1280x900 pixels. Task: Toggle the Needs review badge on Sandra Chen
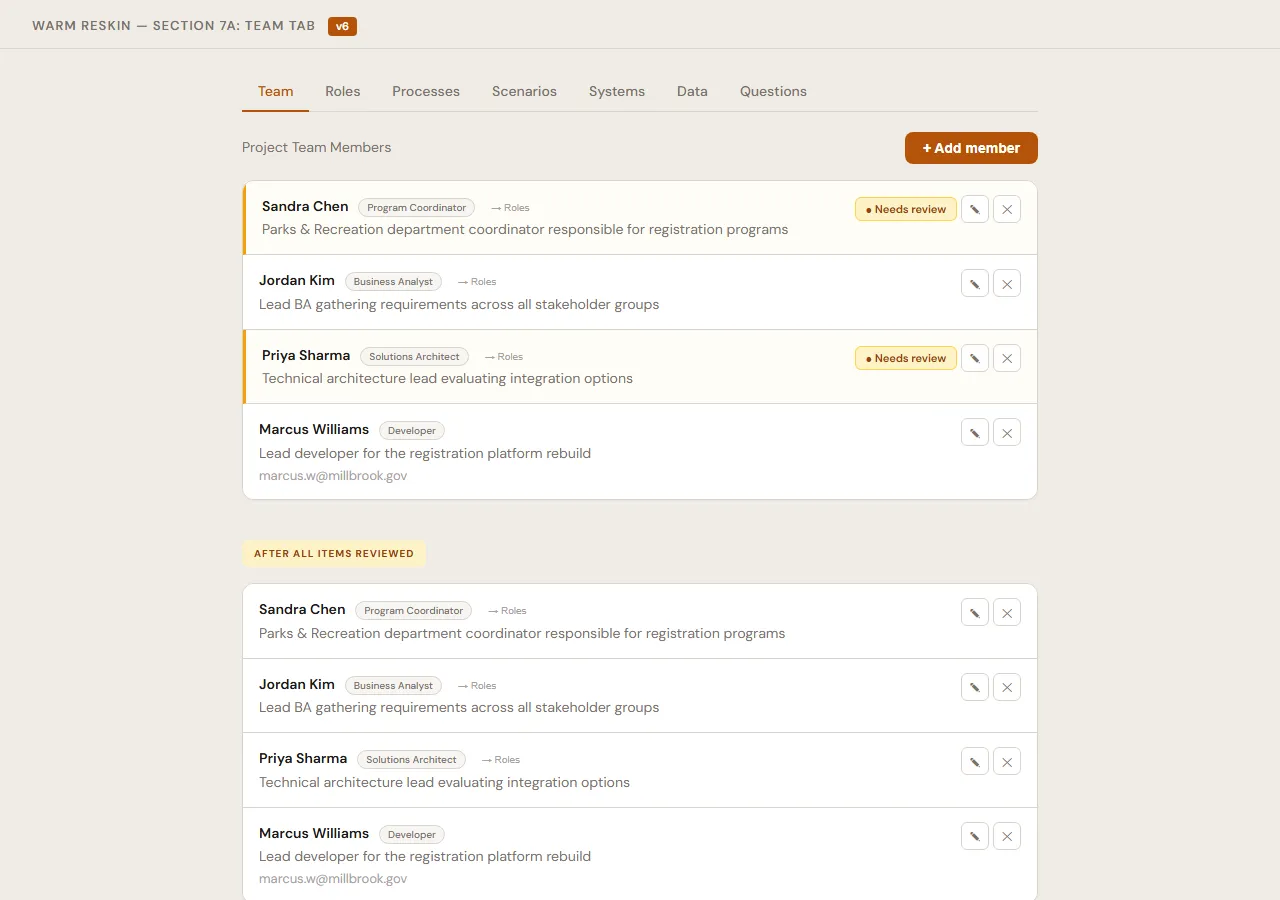coord(905,209)
